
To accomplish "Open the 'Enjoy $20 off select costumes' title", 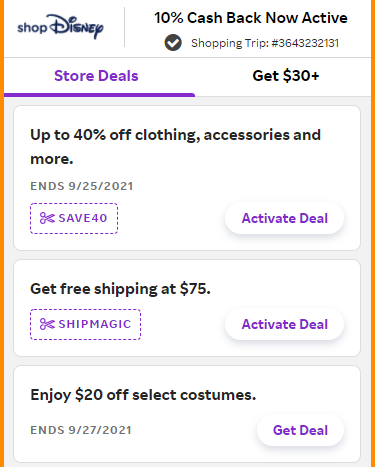I will [x=143, y=395].
